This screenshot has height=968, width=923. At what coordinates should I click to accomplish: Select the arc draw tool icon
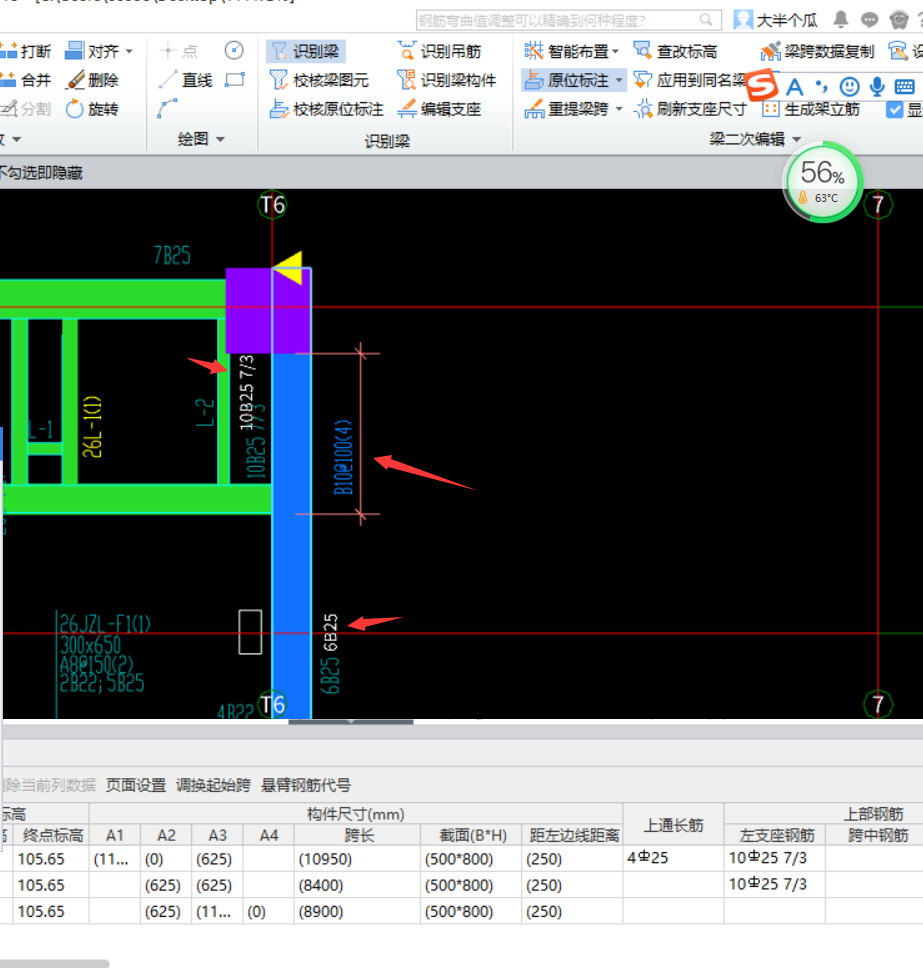click(x=167, y=109)
